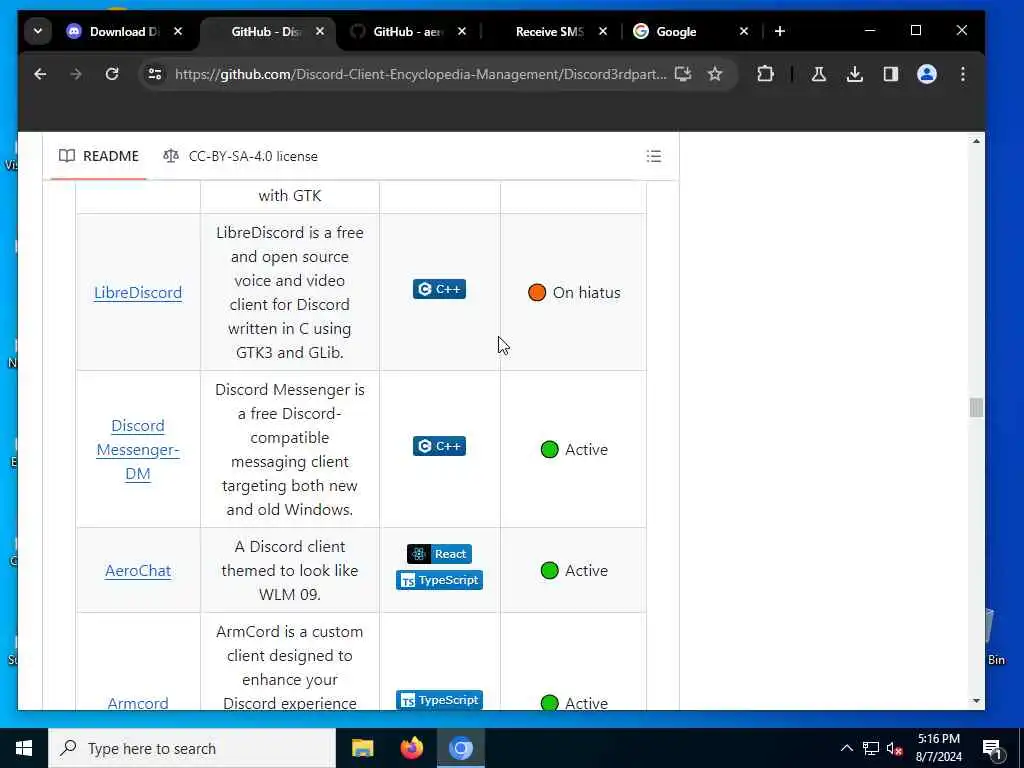1024x768 pixels.
Task: Click the taskbar clock 5:16 PM
Action: click(x=938, y=739)
